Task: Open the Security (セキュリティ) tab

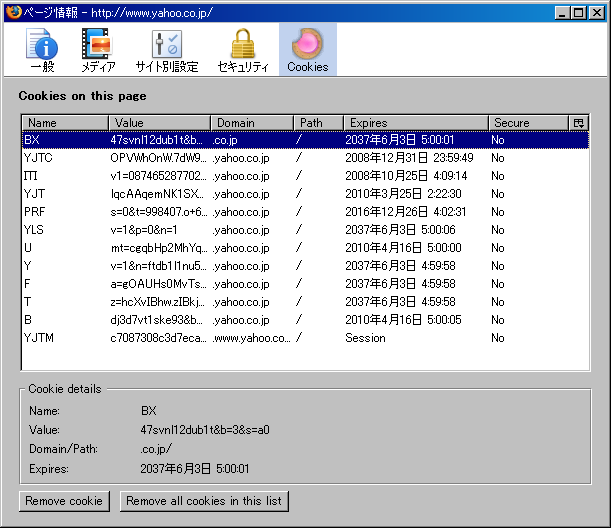Action: pyautogui.click(x=243, y=50)
